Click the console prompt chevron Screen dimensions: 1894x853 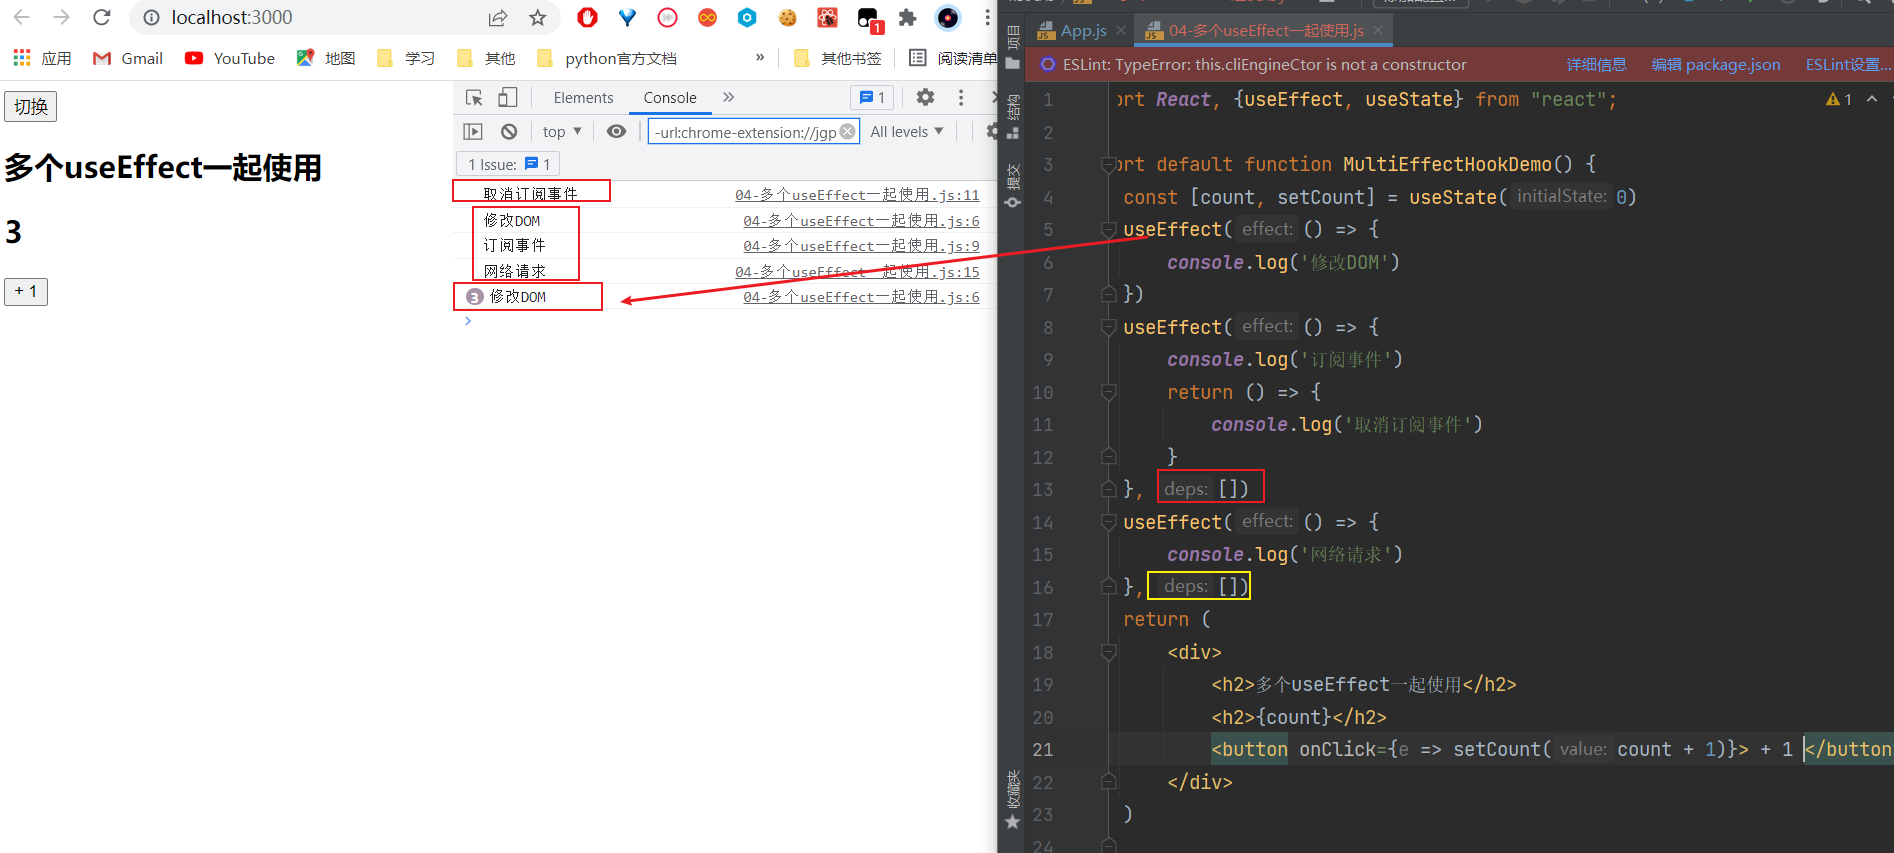coord(468,321)
